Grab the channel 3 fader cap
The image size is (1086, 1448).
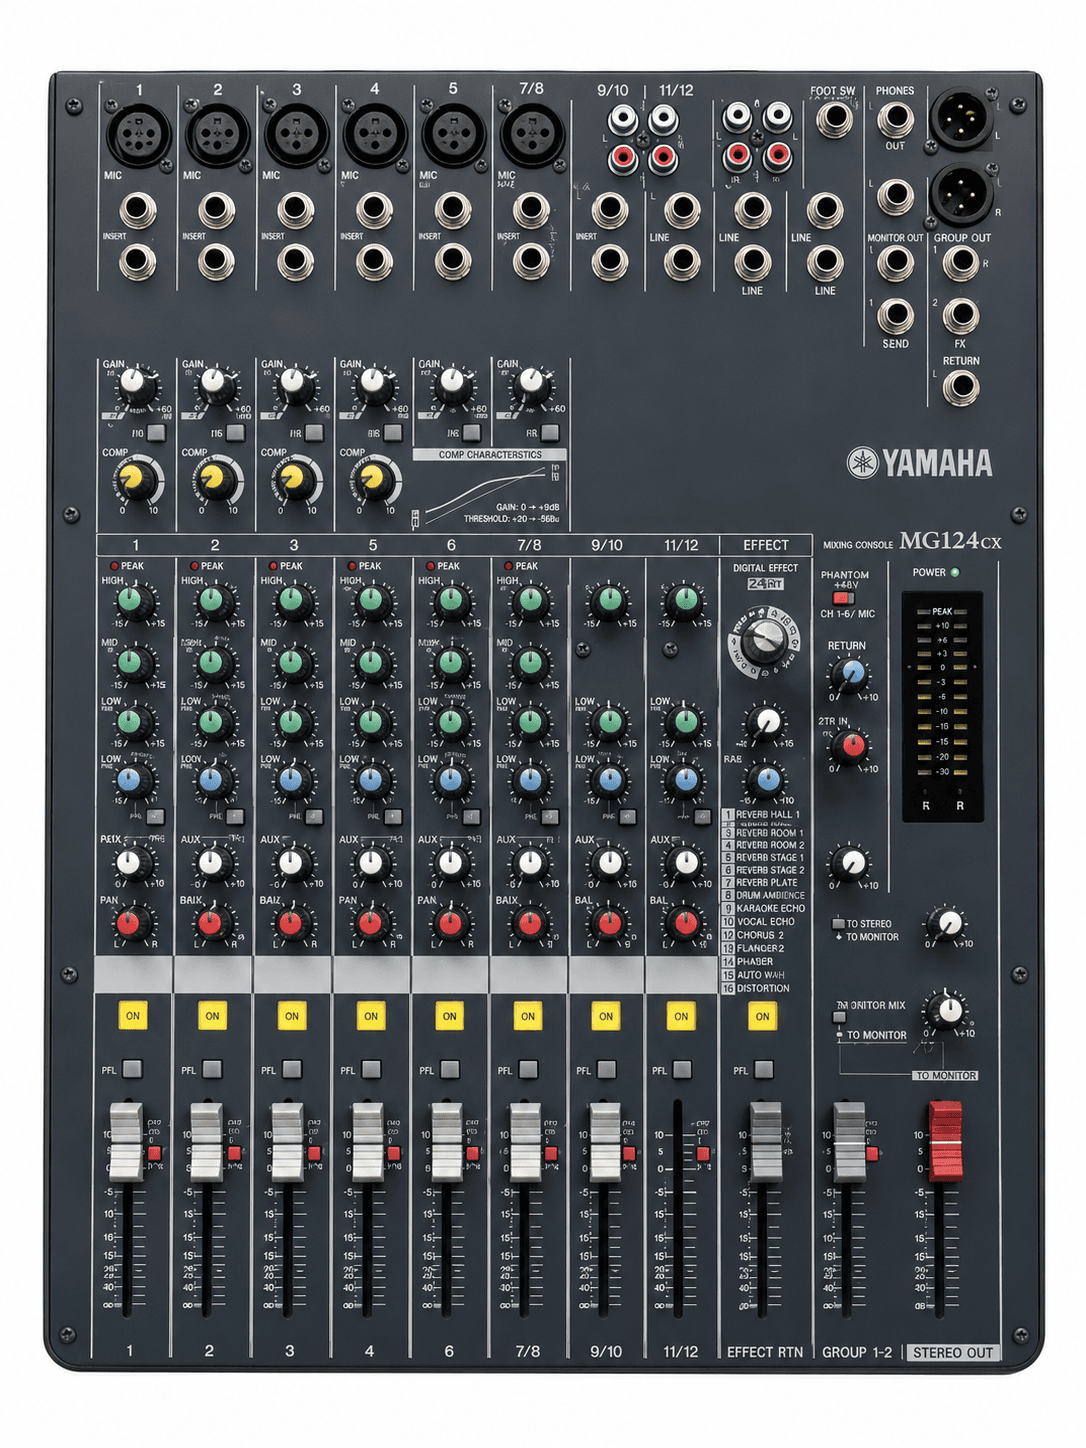287,1142
